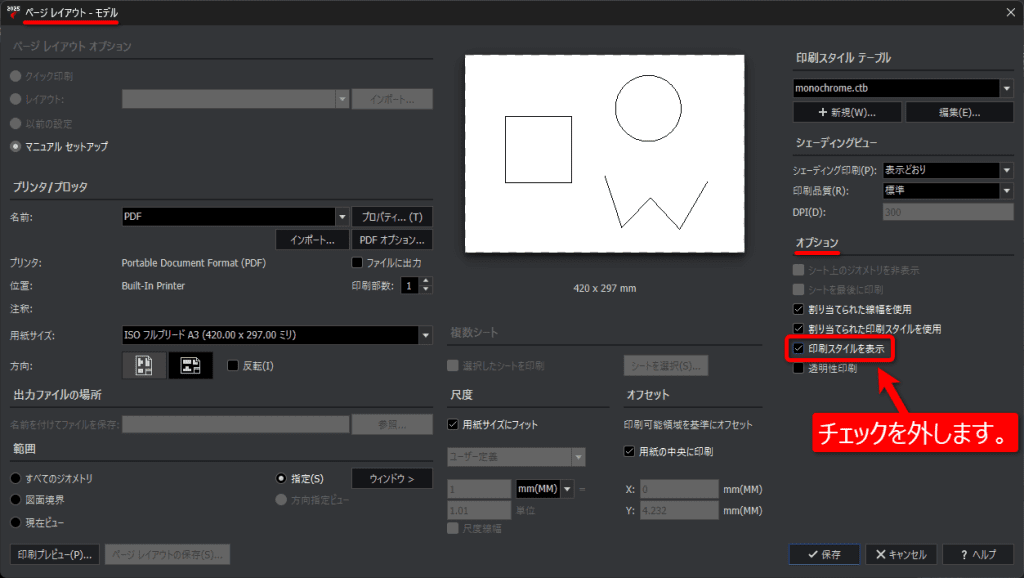Click the 新規(W) plus button
Viewport: 1024px width, 578px height.
coord(847,112)
